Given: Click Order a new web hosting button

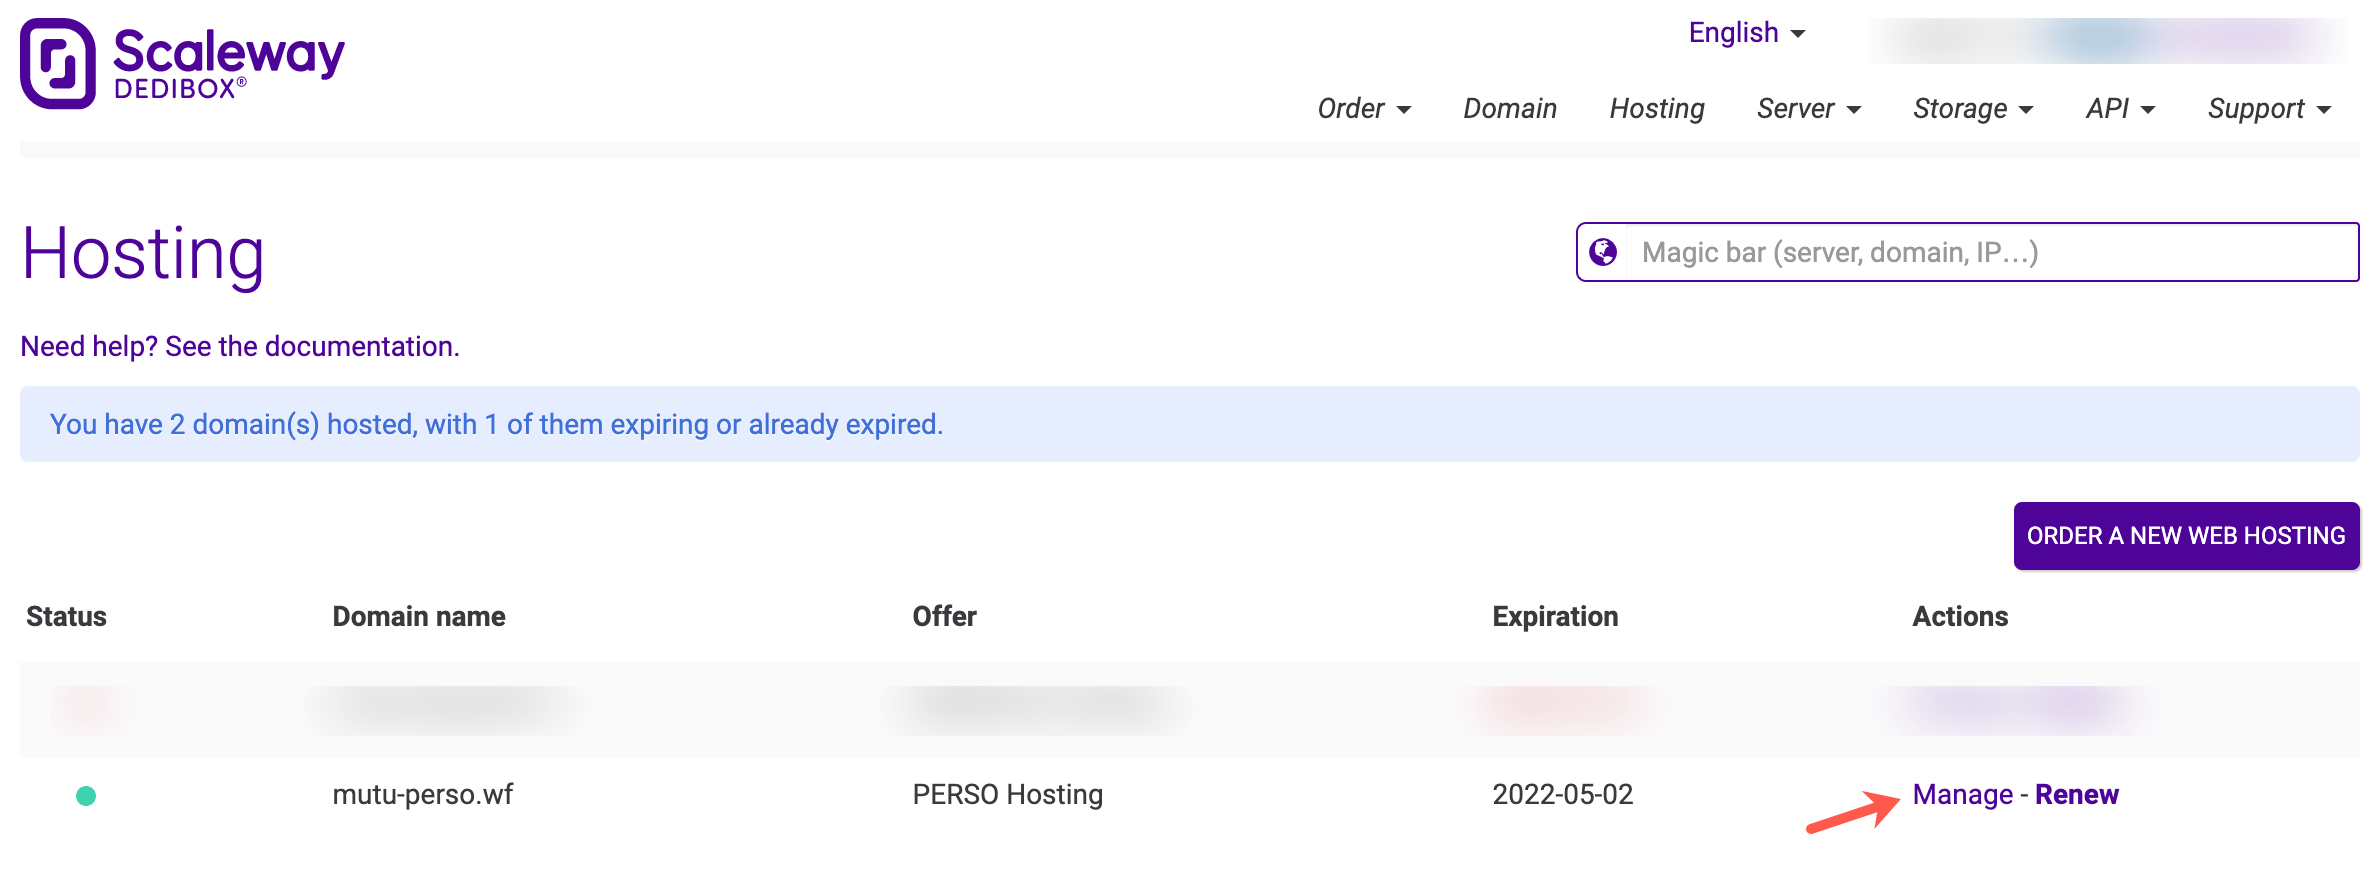Looking at the screenshot, I should tap(2186, 536).
